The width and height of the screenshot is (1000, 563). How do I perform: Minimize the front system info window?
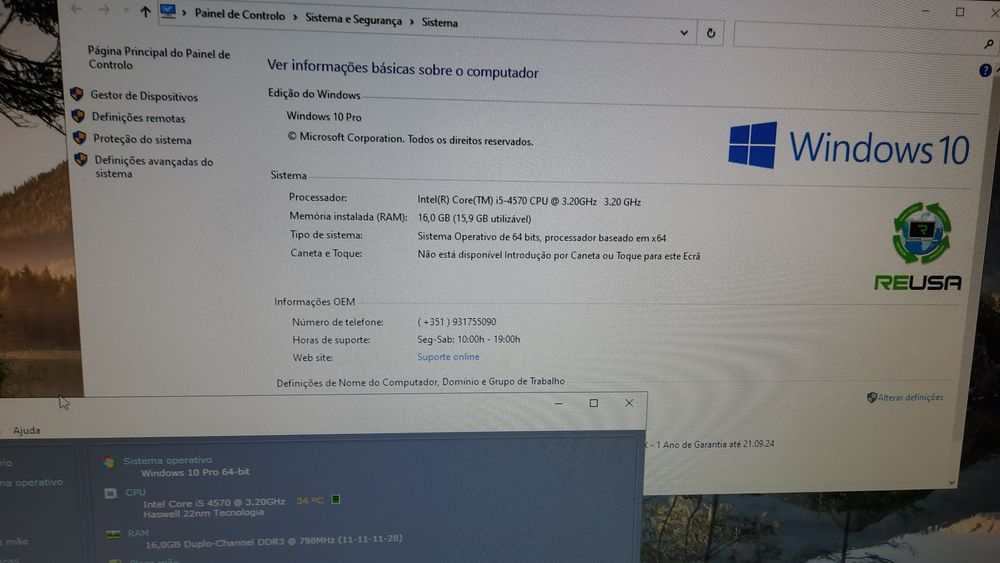559,403
